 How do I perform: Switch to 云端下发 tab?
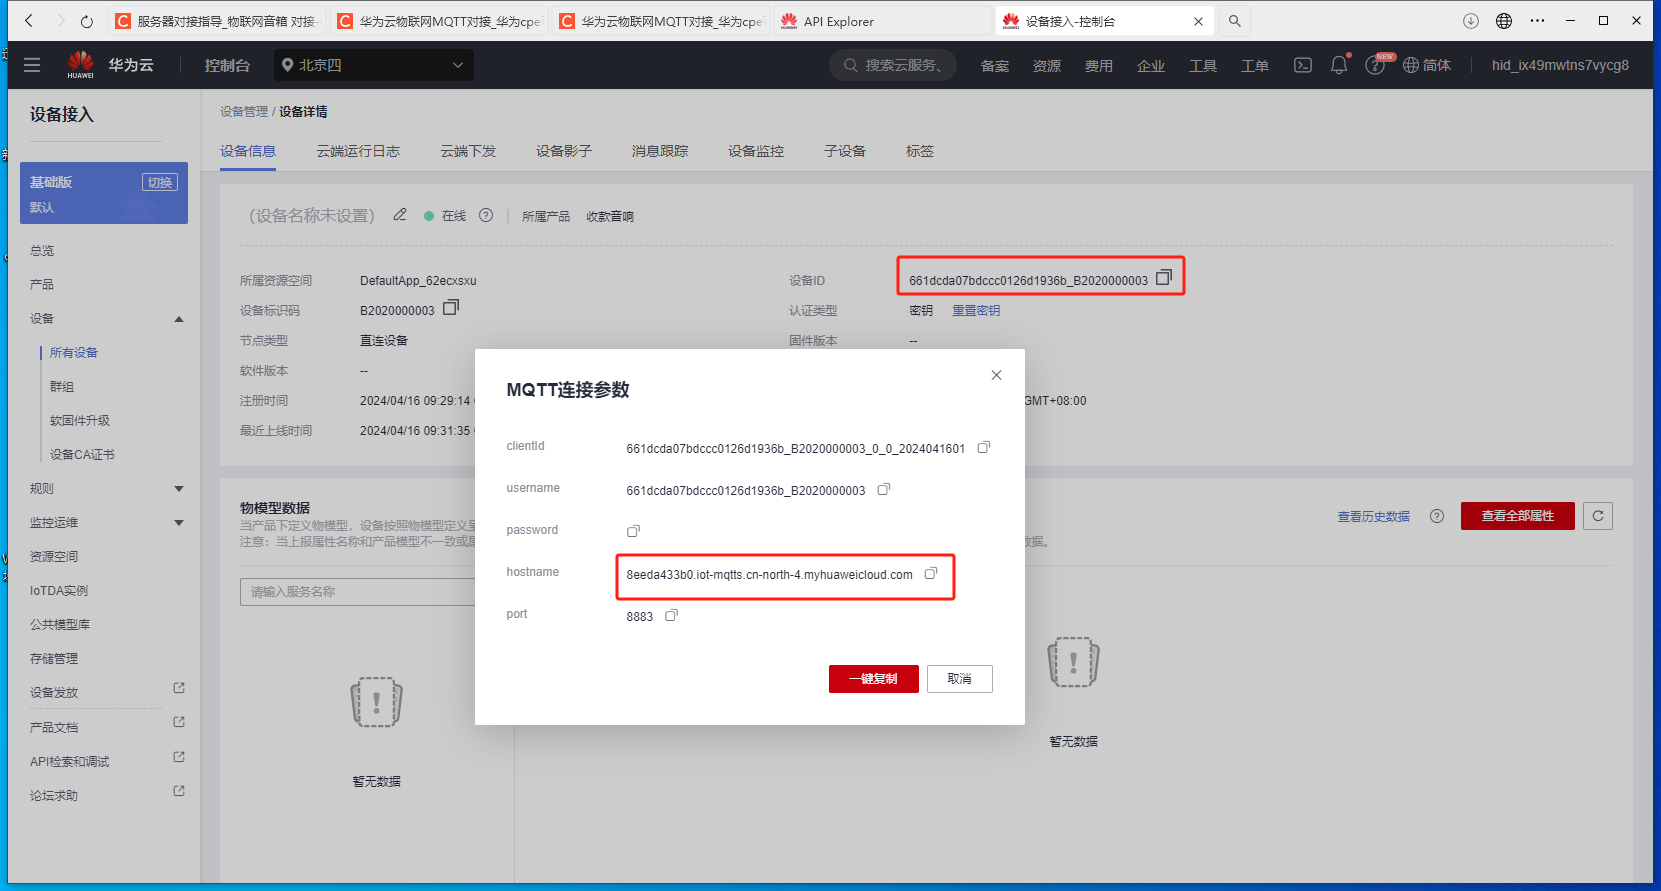(468, 151)
